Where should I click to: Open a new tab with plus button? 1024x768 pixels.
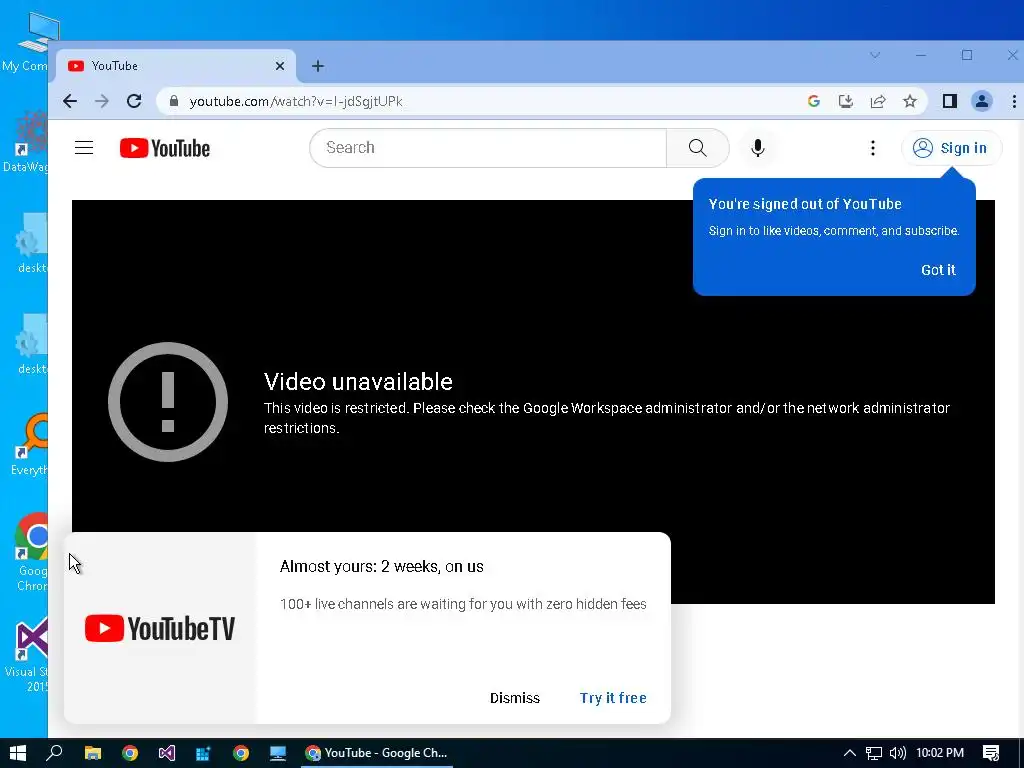click(317, 66)
